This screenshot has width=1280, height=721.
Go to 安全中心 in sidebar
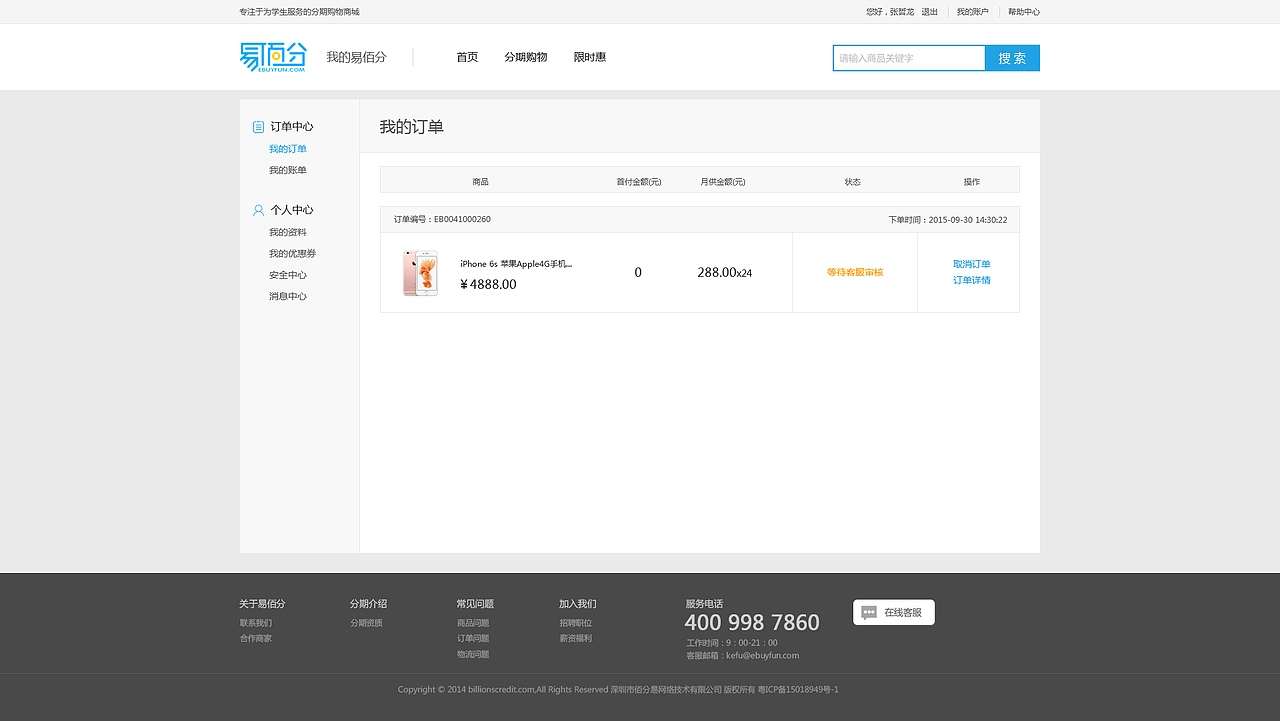(x=289, y=274)
